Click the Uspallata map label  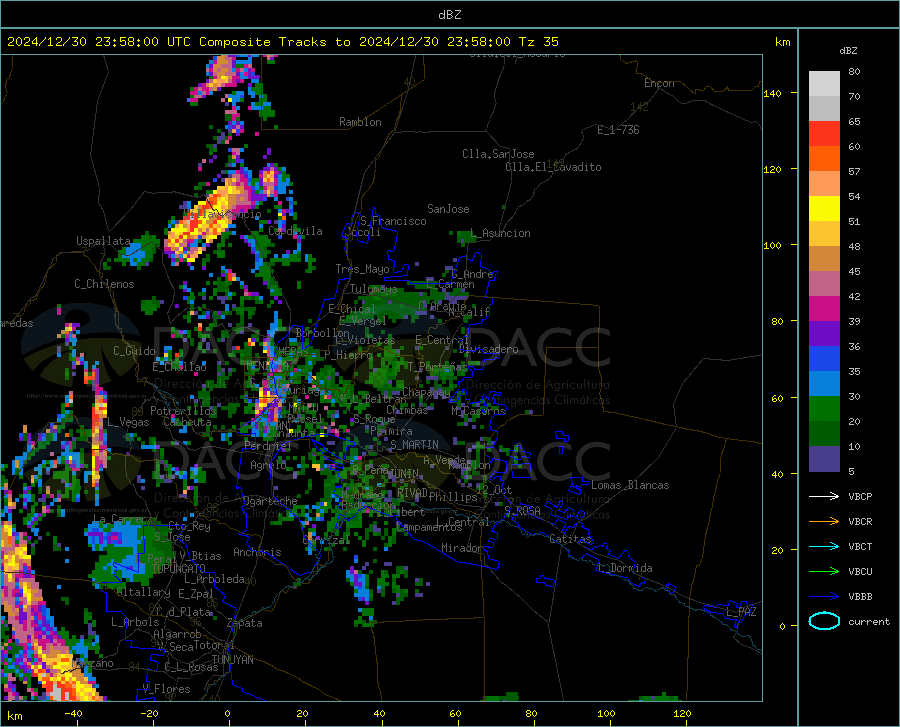point(103,241)
